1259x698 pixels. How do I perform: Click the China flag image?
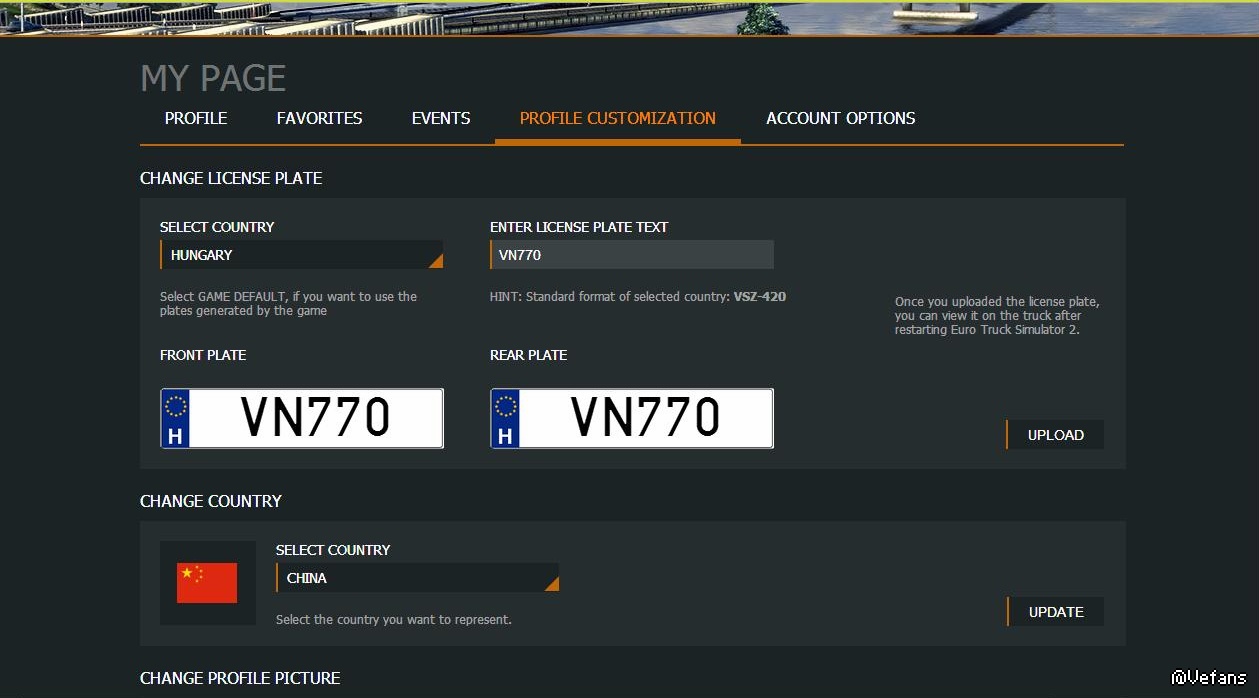coord(207,583)
